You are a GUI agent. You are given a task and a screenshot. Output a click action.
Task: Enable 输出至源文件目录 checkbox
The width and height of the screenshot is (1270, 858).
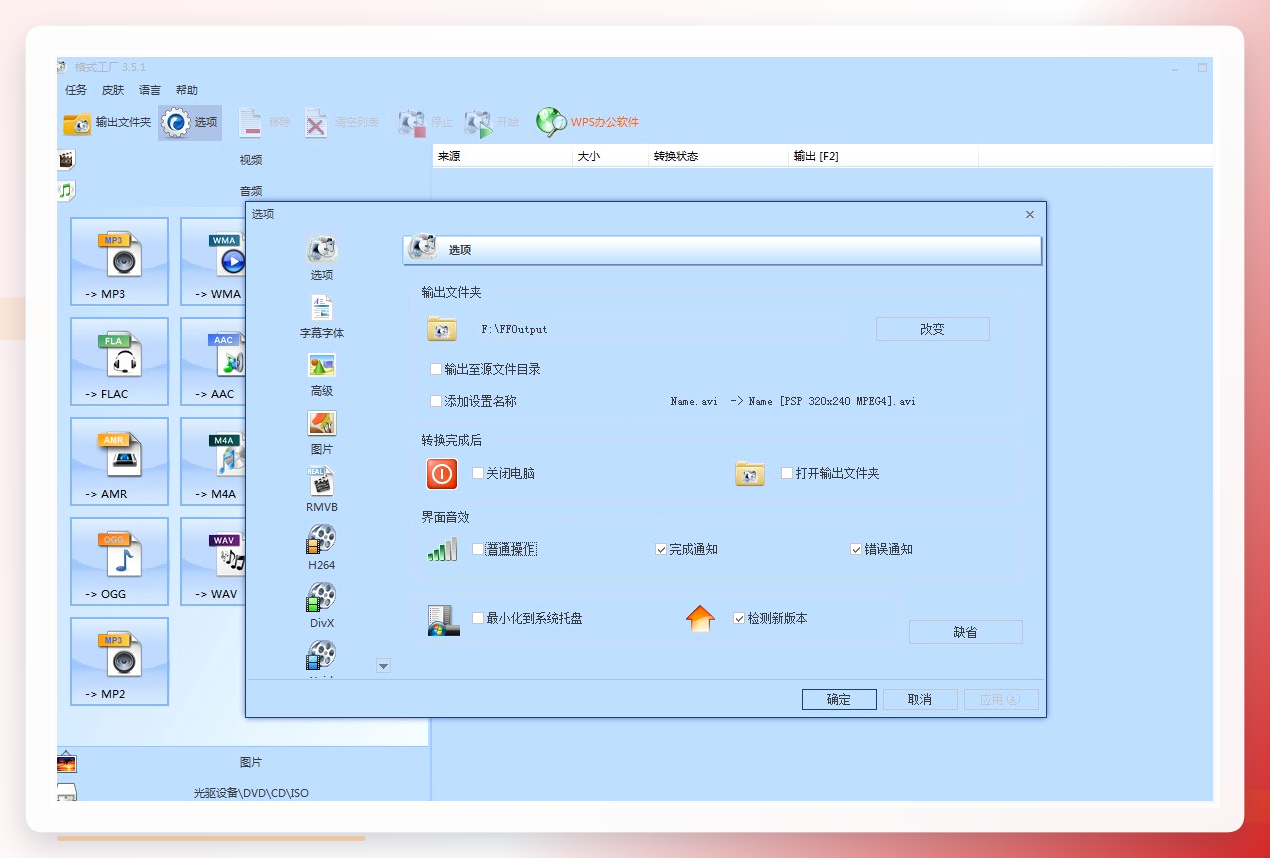(x=436, y=369)
